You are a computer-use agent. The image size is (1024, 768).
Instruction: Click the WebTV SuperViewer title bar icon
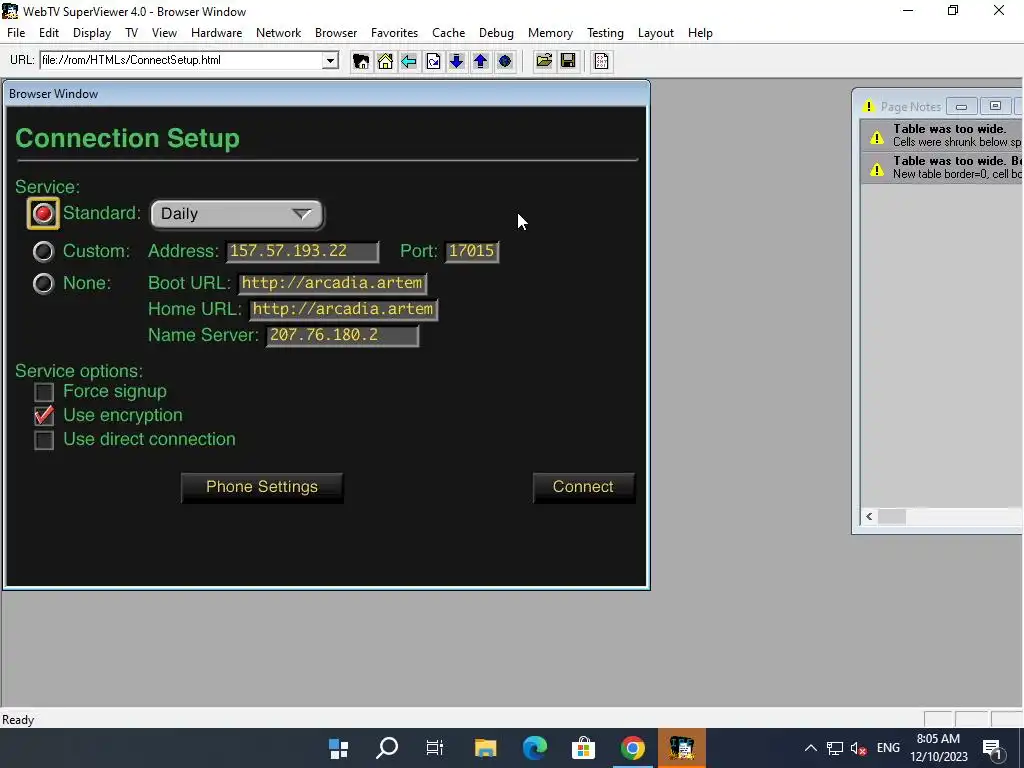[x=10, y=11]
